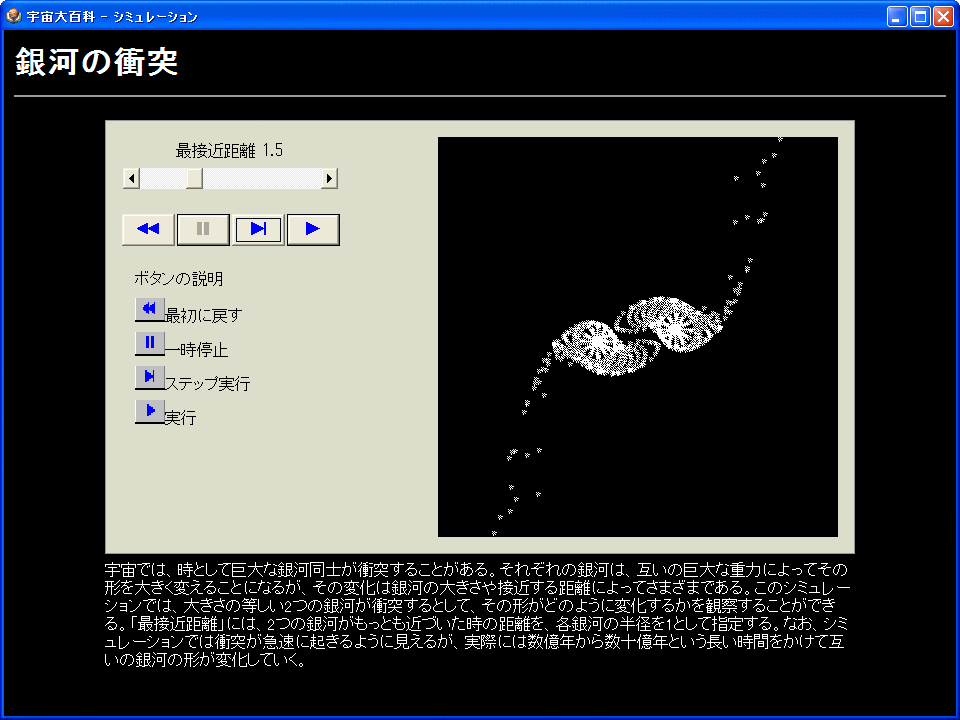Click the 最接近距離 1.5 label

230,151
